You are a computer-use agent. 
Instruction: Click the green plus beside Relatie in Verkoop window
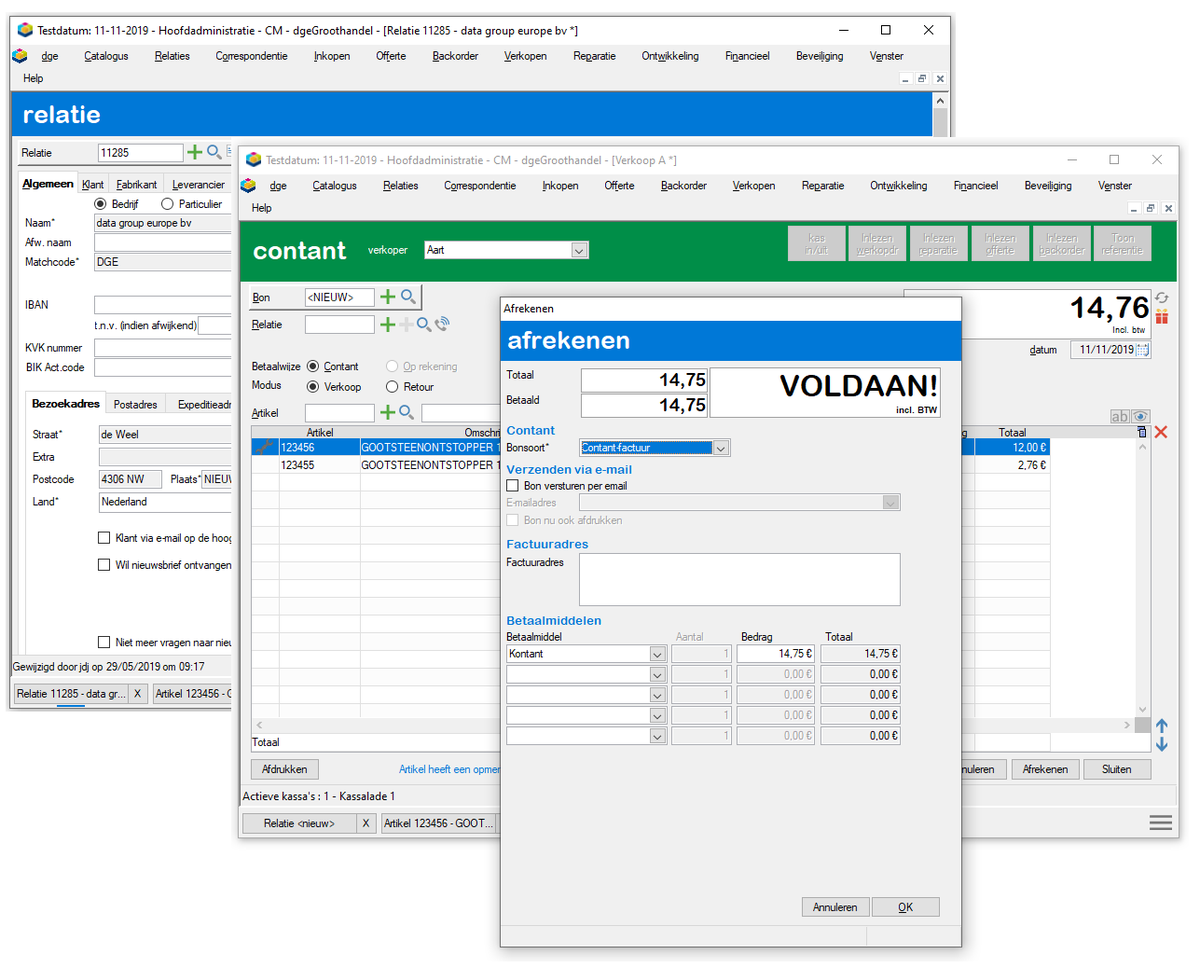(388, 324)
